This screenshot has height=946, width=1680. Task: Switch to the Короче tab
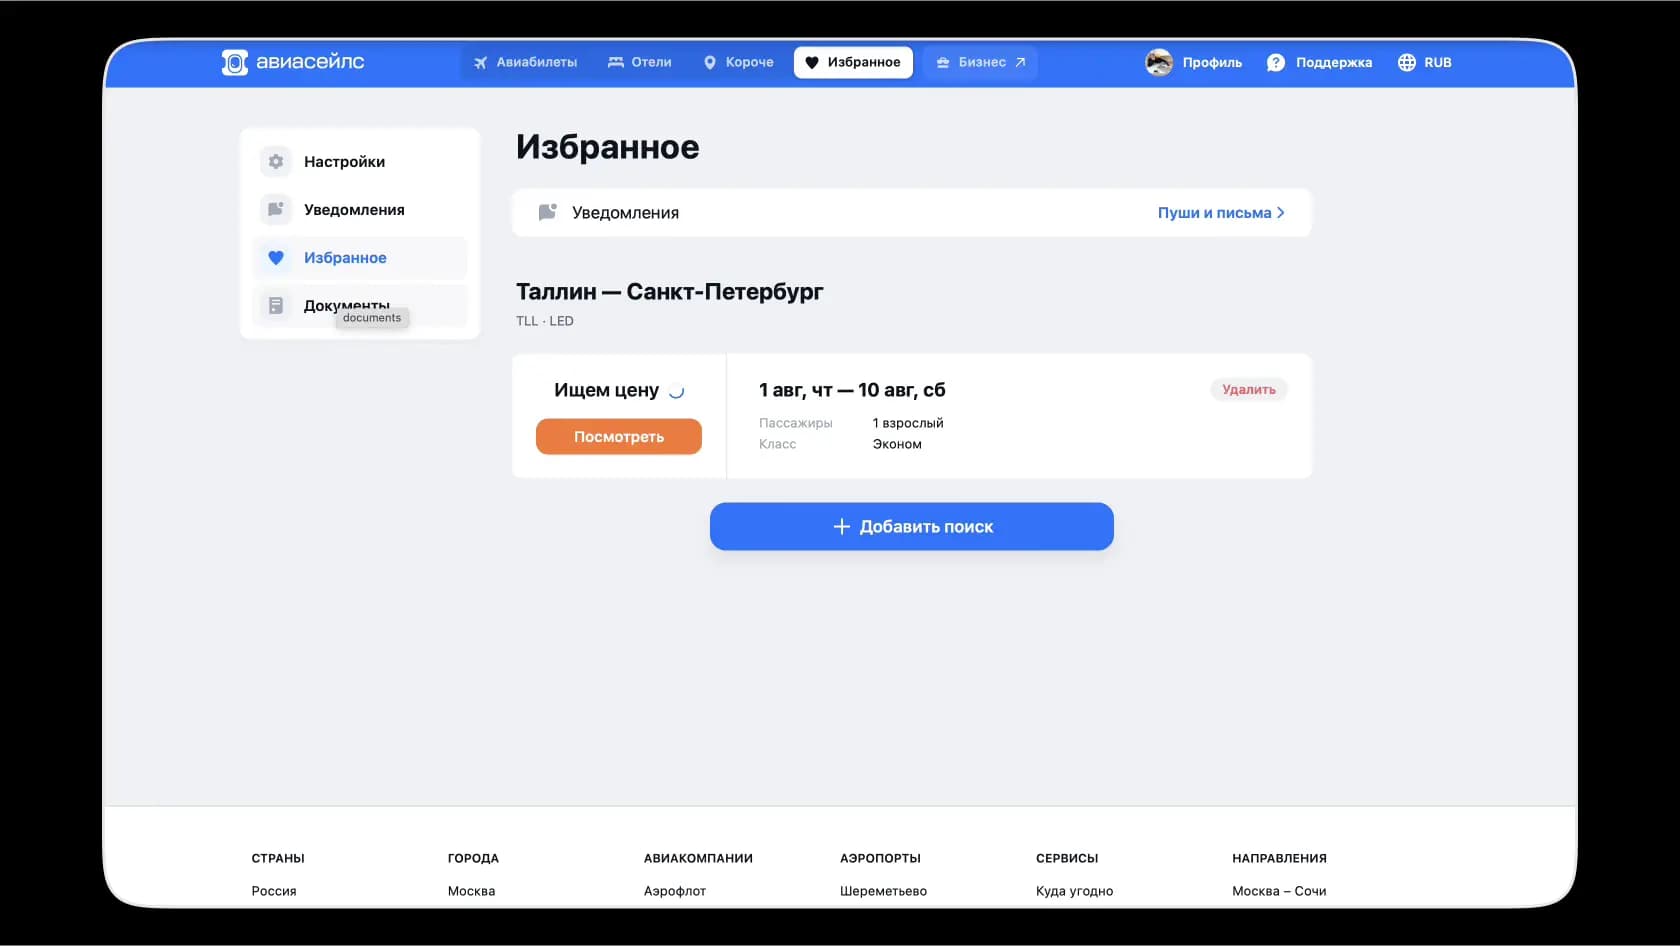(739, 62)
